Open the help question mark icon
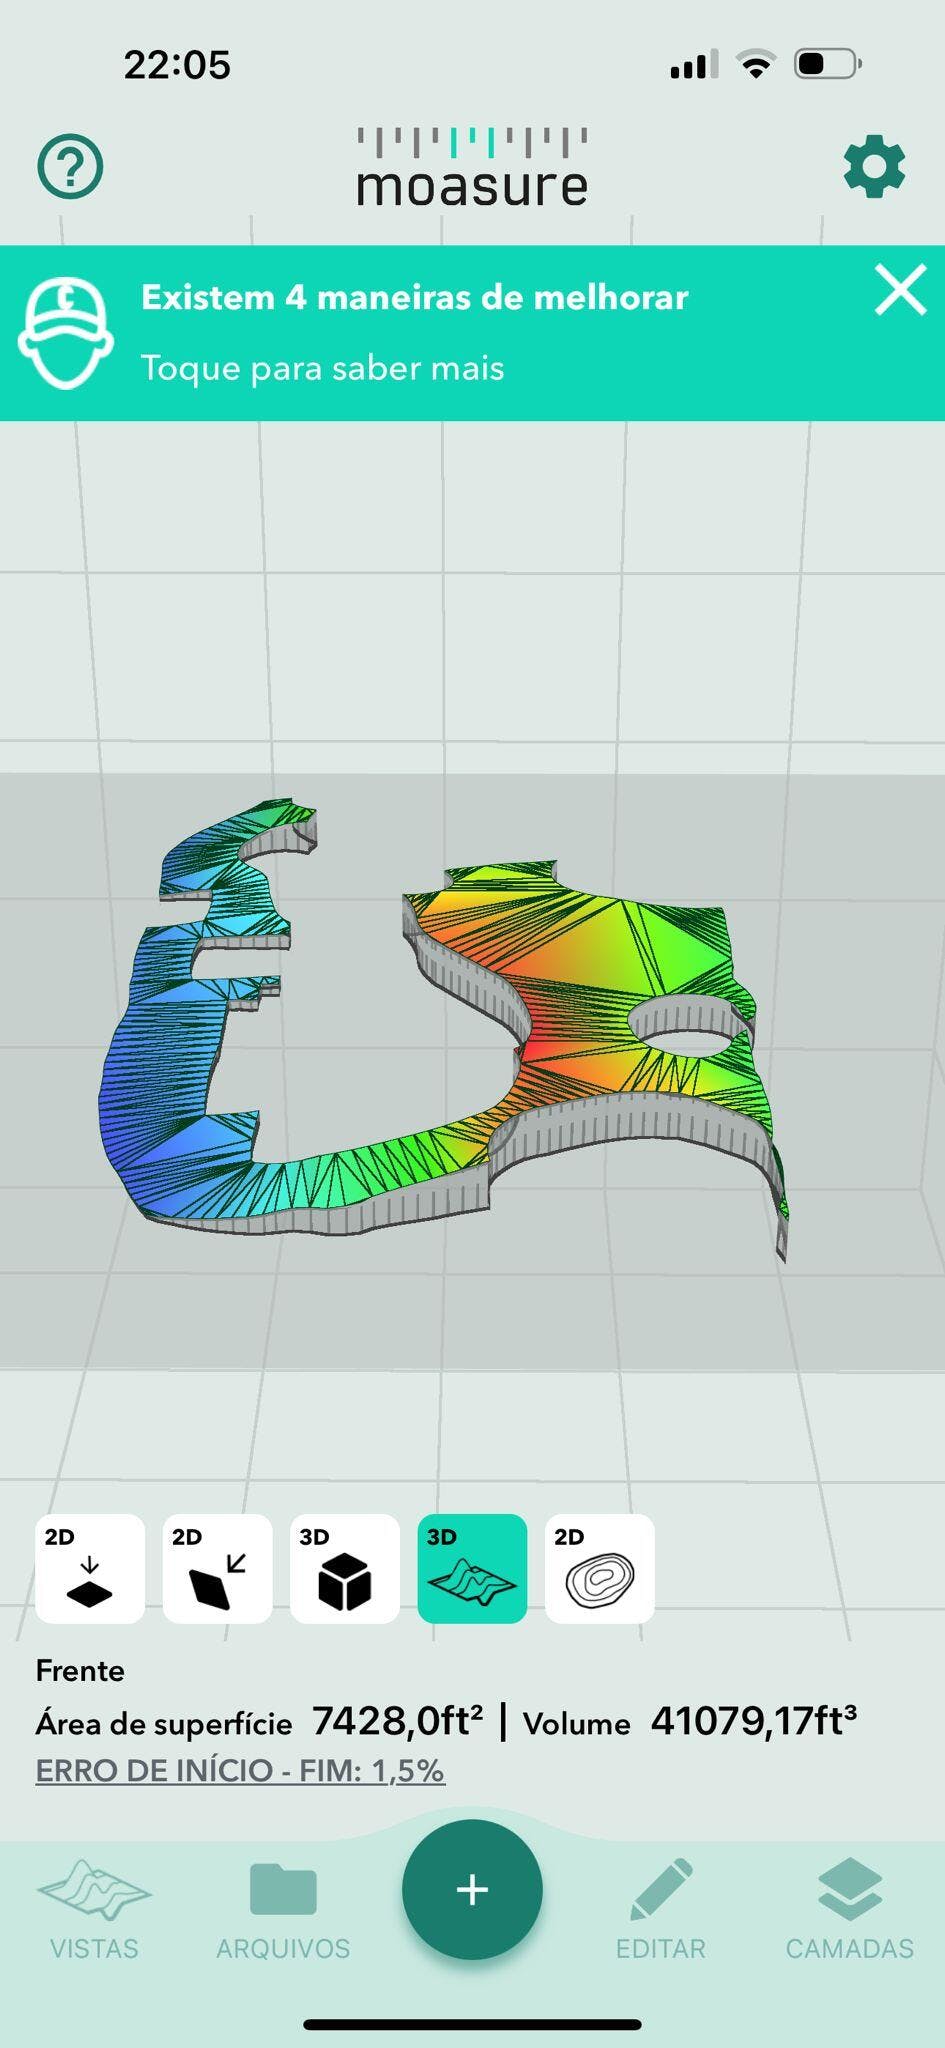945x2048 pixels. [70, 166]
